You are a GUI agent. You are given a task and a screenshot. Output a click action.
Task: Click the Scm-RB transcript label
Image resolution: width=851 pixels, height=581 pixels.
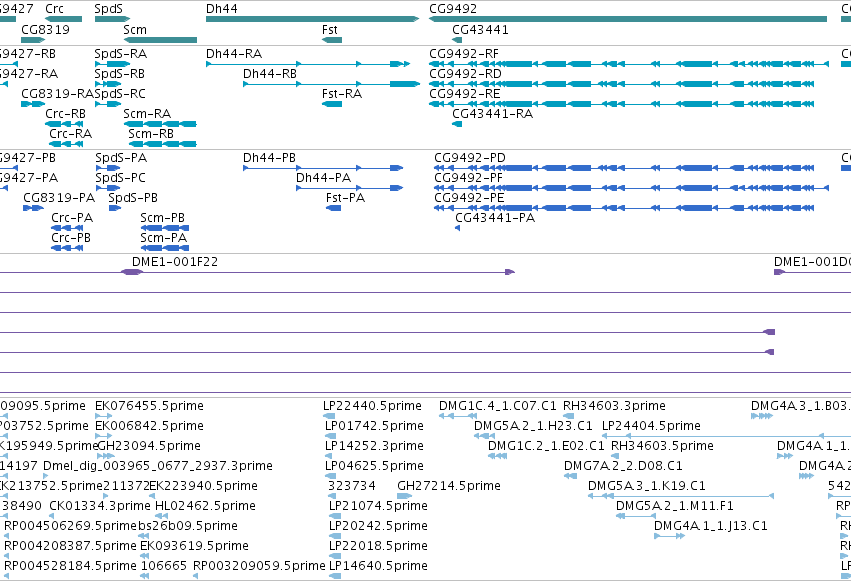(x=151, y=134)
